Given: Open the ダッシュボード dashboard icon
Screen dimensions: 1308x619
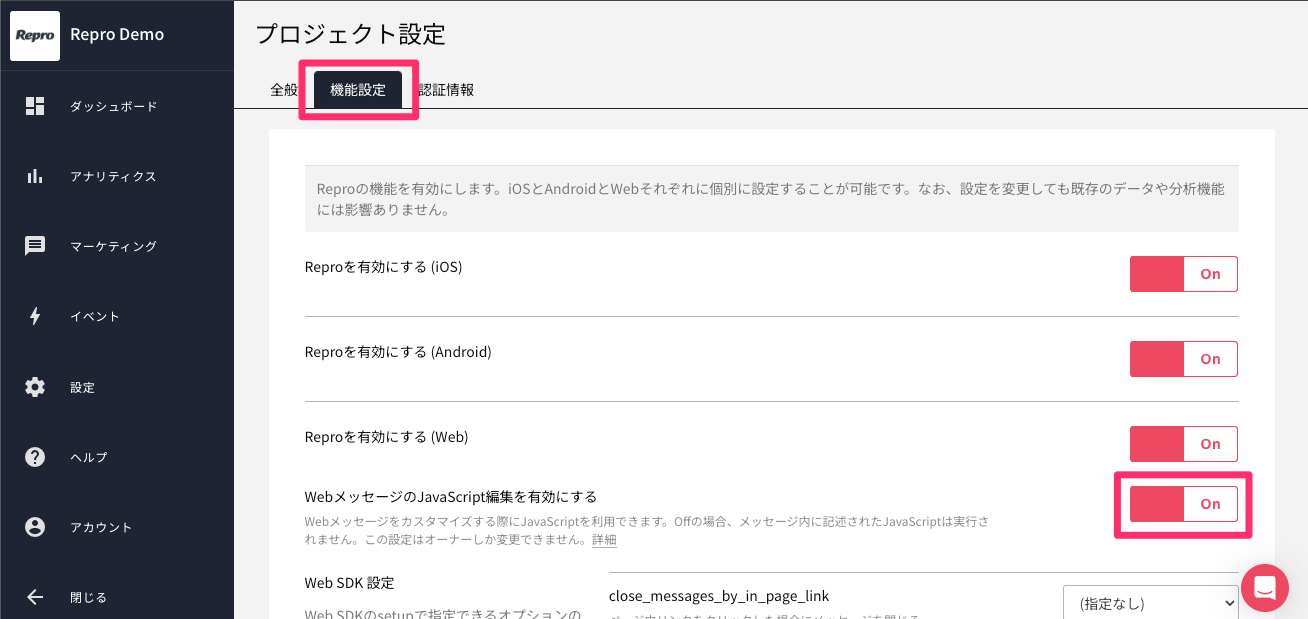Looking at the screenshot, I should coord(35,106).
